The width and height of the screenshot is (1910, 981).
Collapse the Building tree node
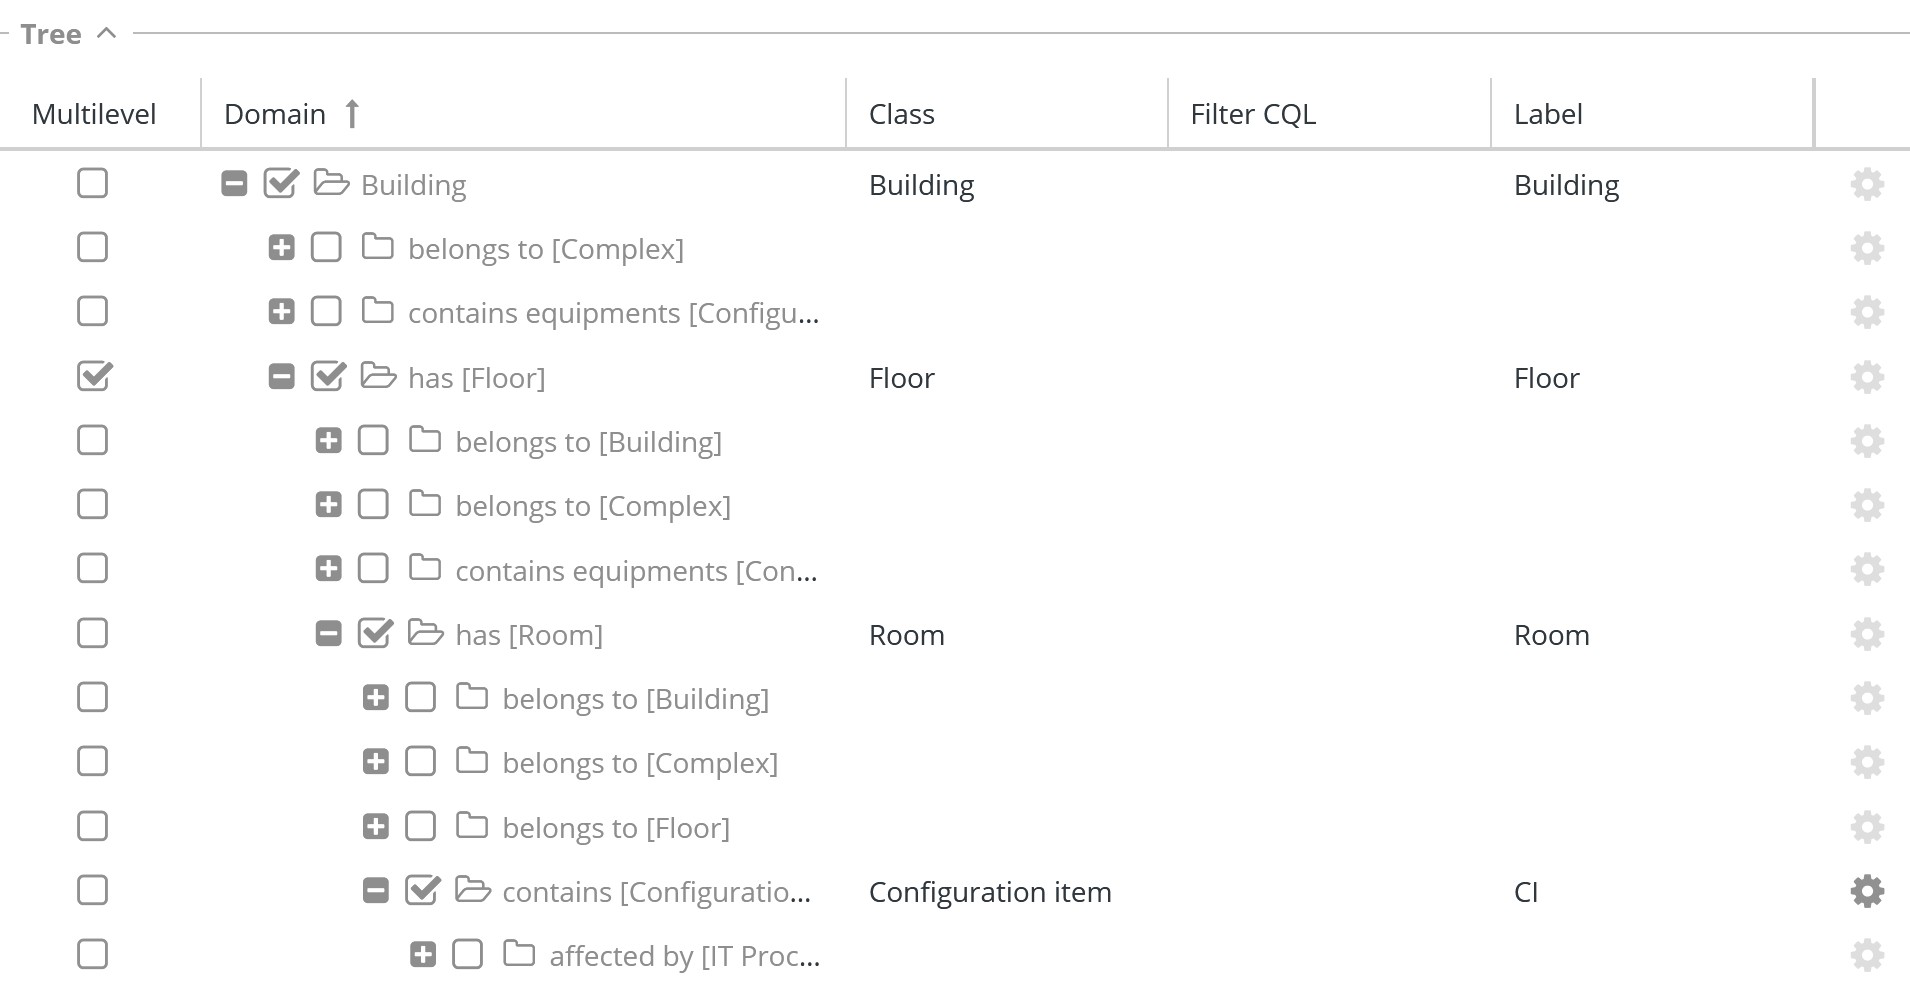coord(234,184)
